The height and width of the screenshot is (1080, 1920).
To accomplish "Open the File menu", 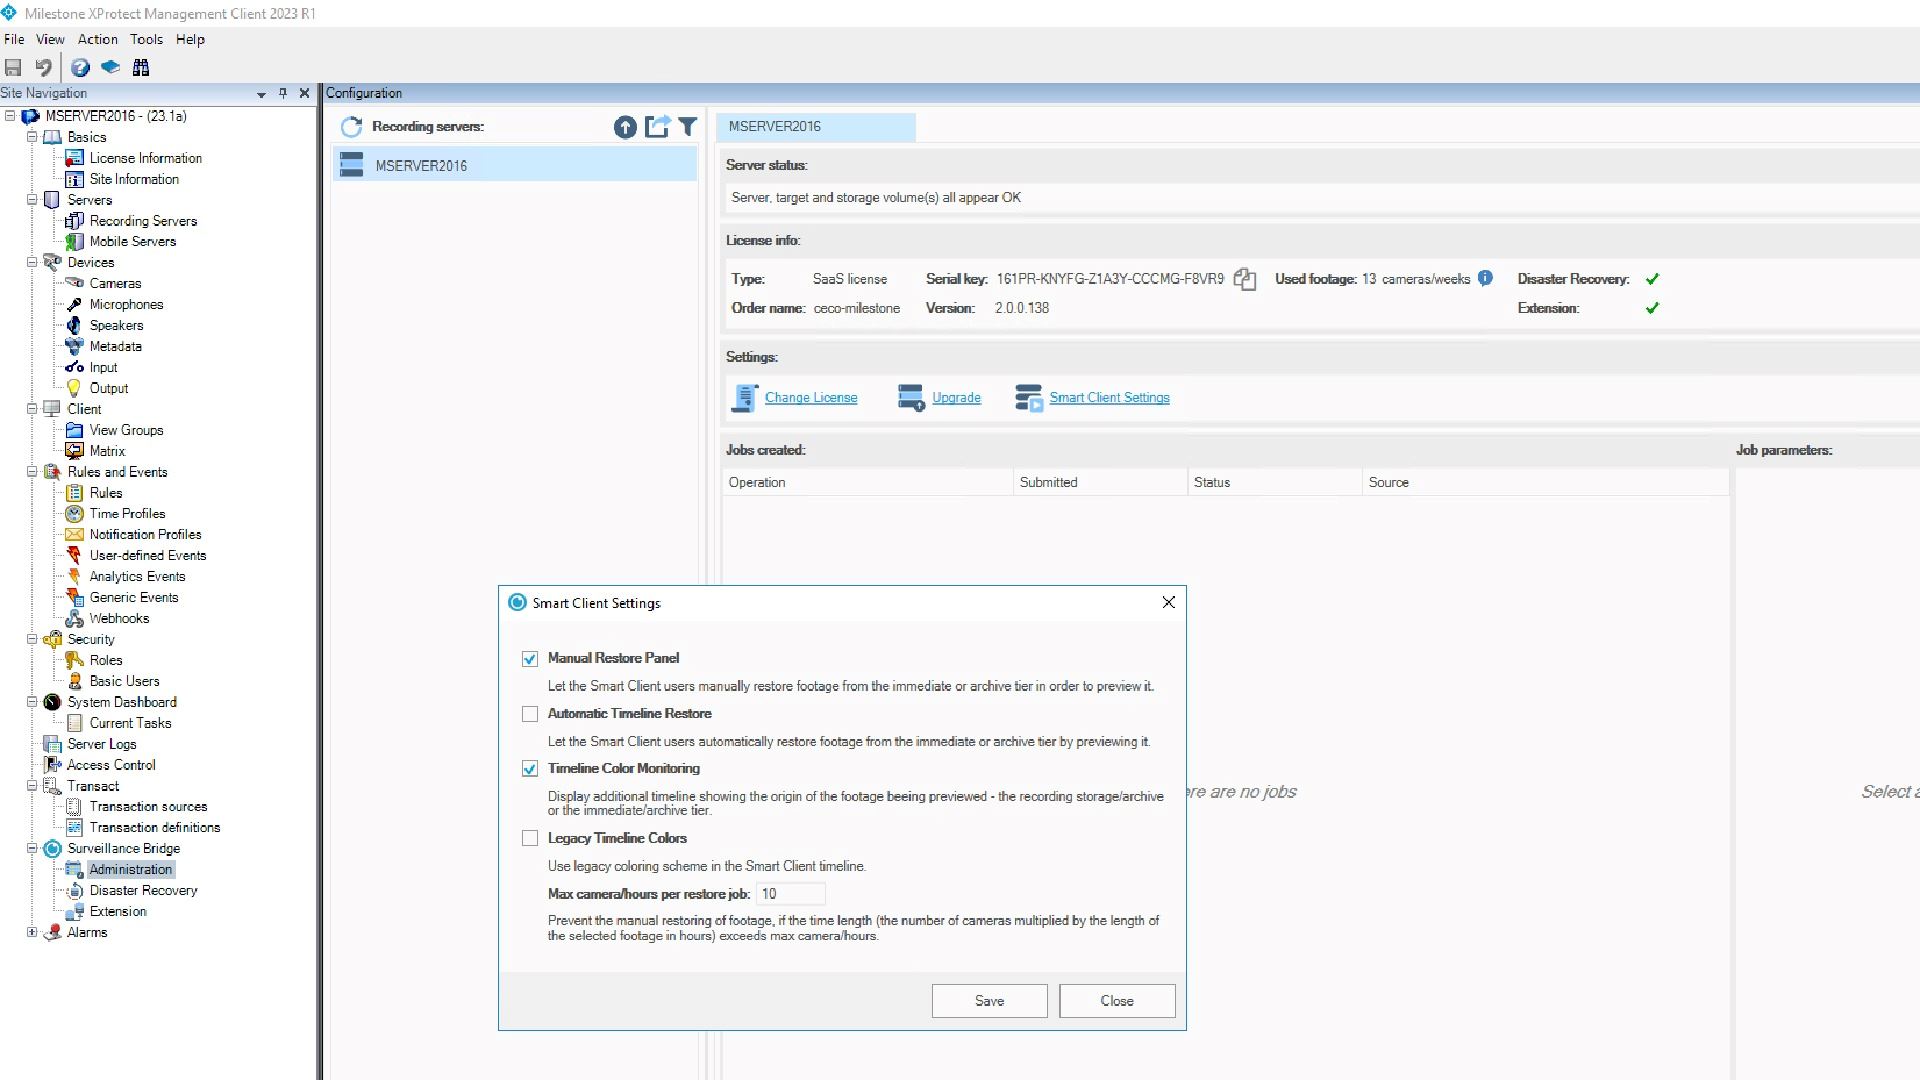I will [14, 39].
